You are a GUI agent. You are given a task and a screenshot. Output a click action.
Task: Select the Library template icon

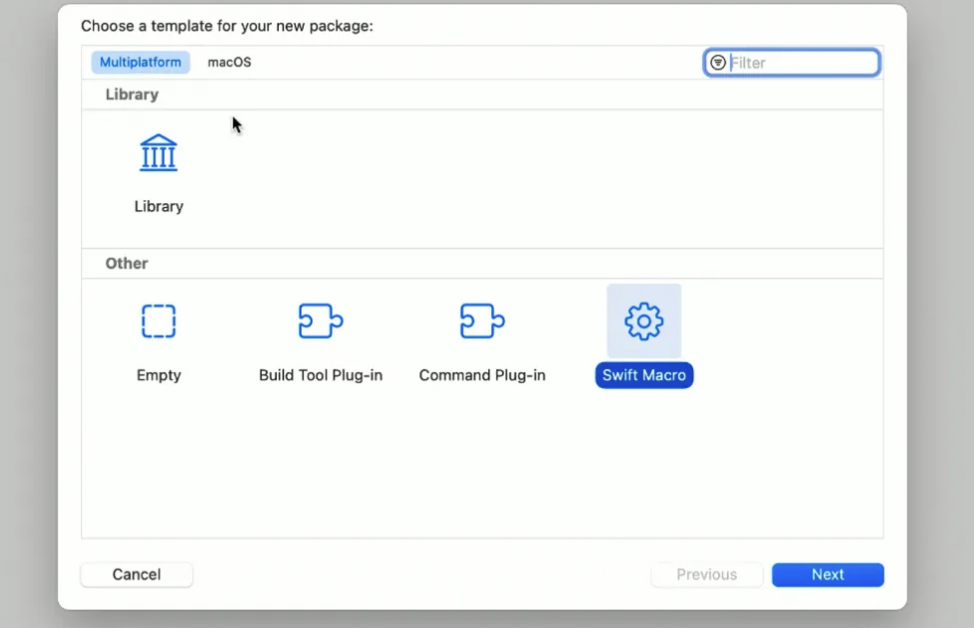click(158, 153)
